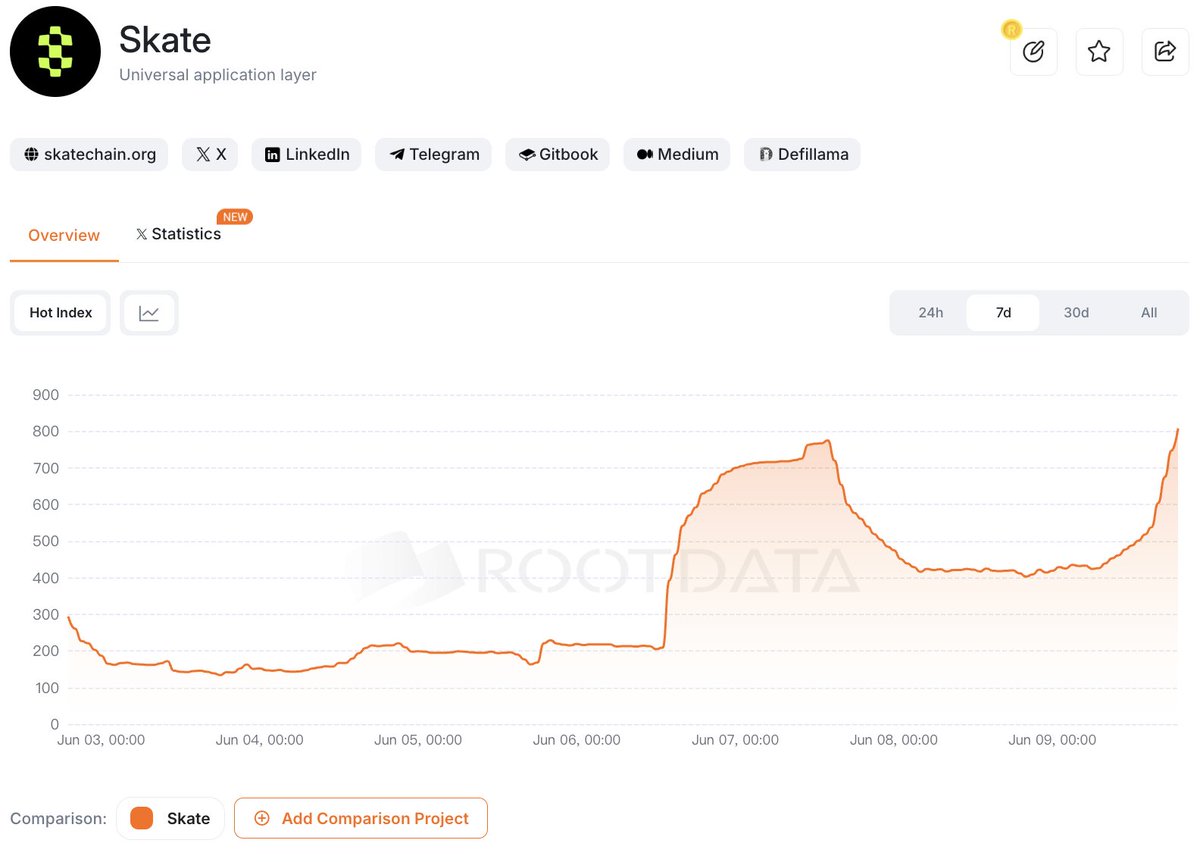Switch to line chart view icon
1200x862 pixels.
pos(149,313)
